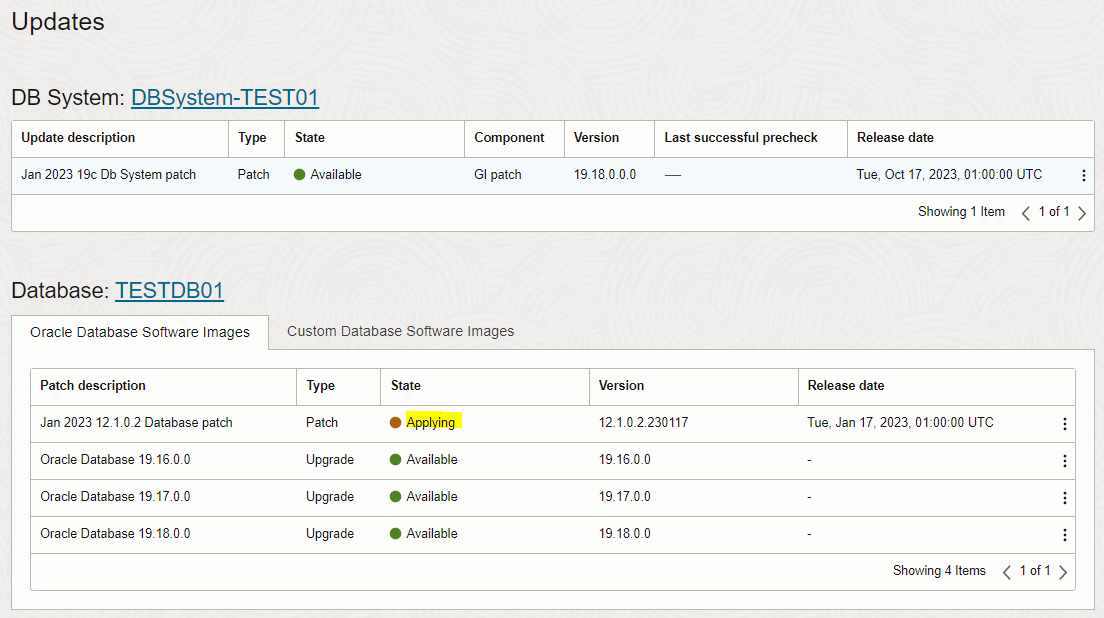
Task: Click Upgrade type in 19.17.0.0 row
Action: 330,496
